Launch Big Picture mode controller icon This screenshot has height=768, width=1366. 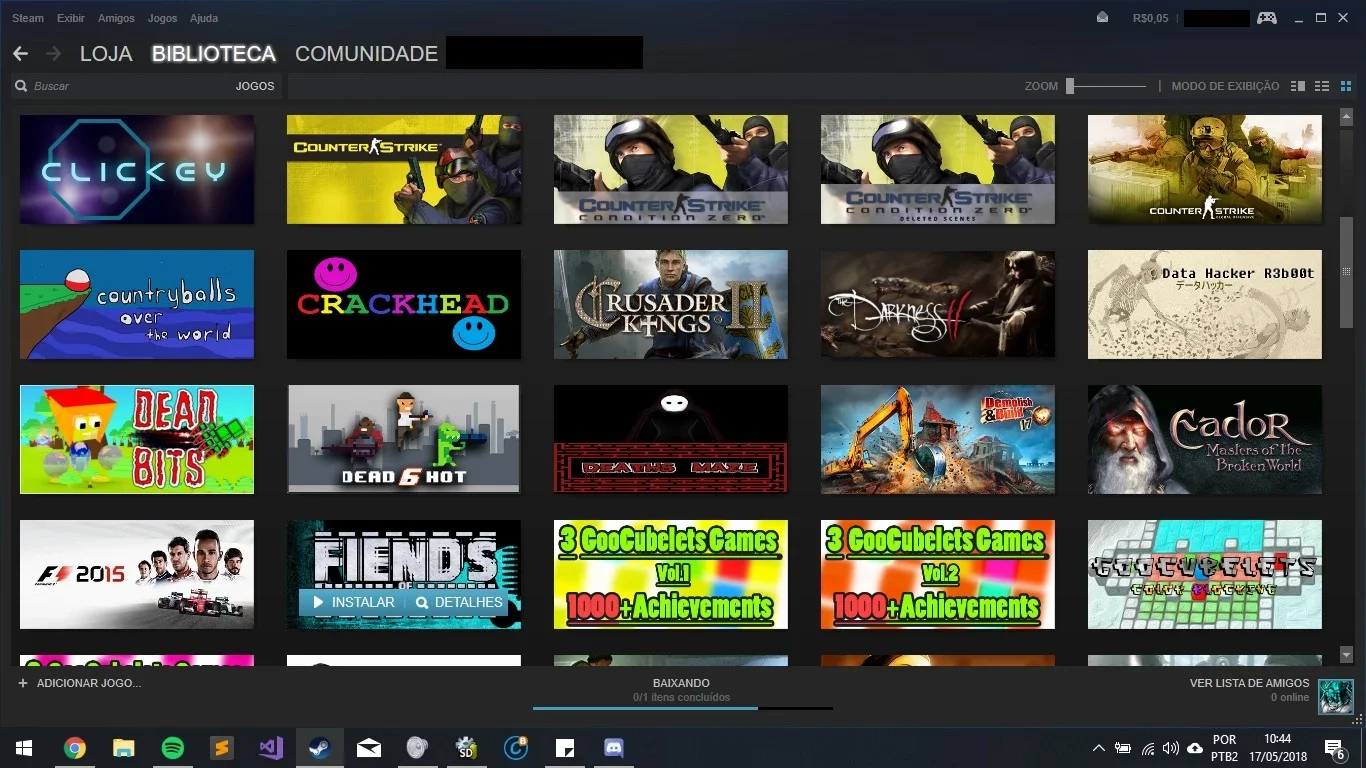coord(1267,18)
